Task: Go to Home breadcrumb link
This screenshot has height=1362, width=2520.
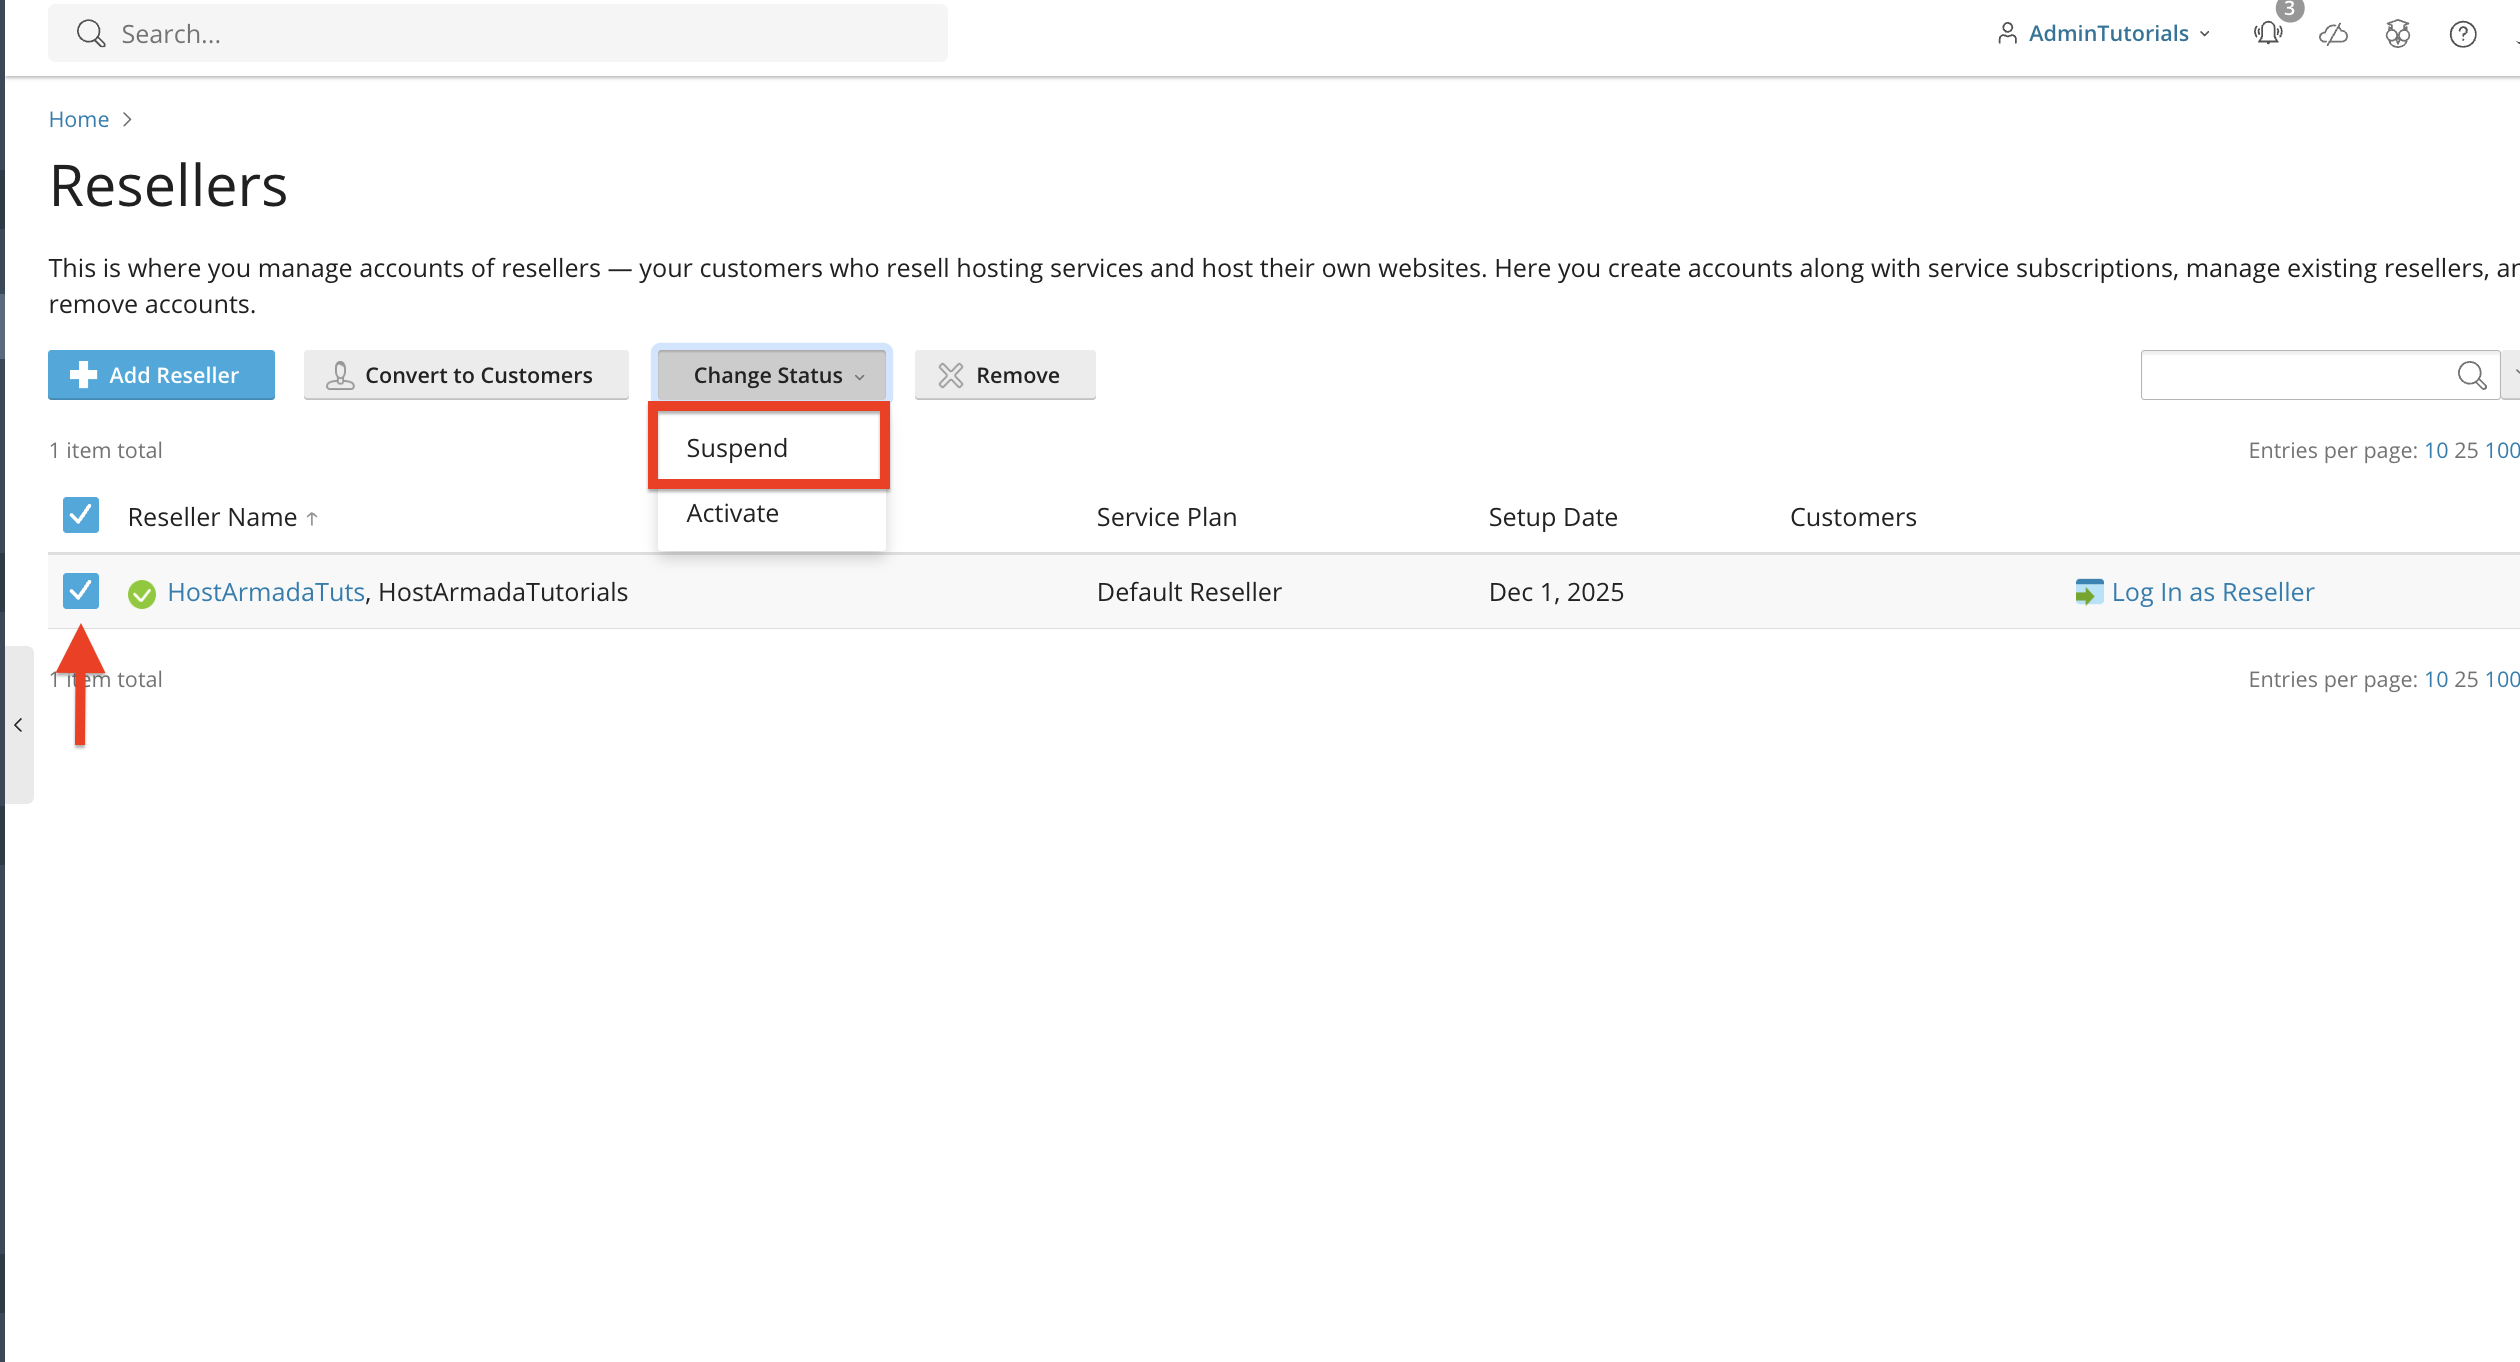Action: coord(79,119)
